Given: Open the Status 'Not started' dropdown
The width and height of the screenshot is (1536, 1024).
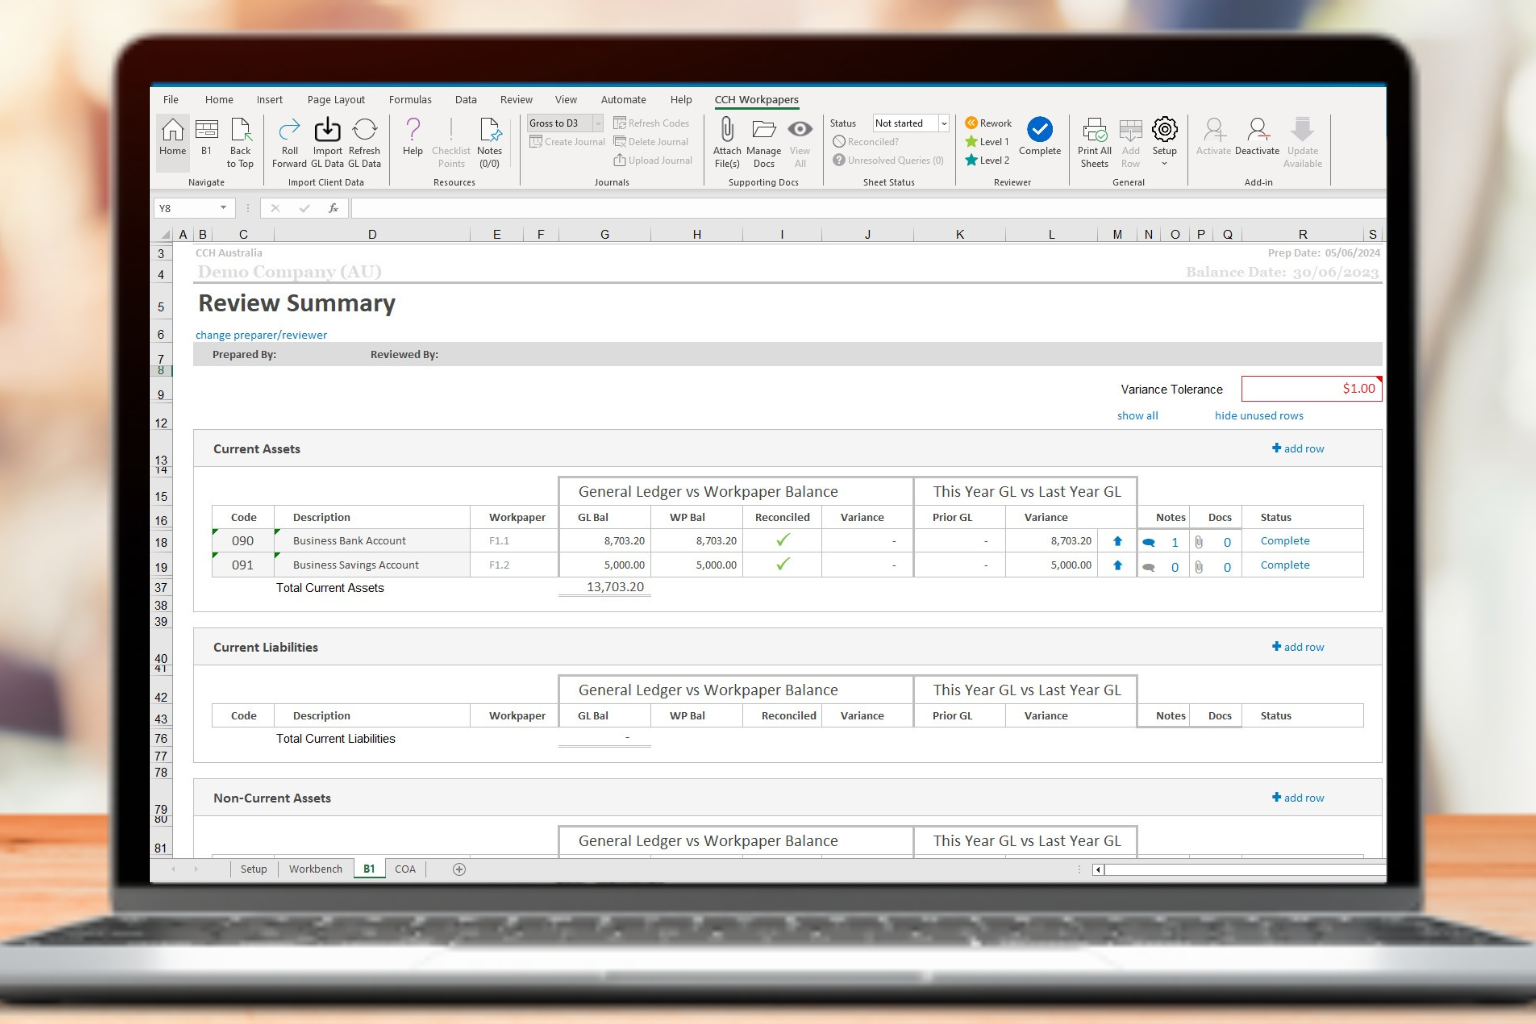Looking at the screenshot, I should click(x=943, y=124).
